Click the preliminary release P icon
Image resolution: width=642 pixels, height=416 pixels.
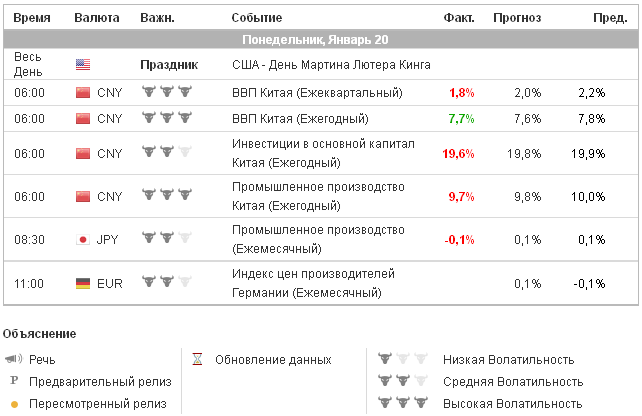14,381
